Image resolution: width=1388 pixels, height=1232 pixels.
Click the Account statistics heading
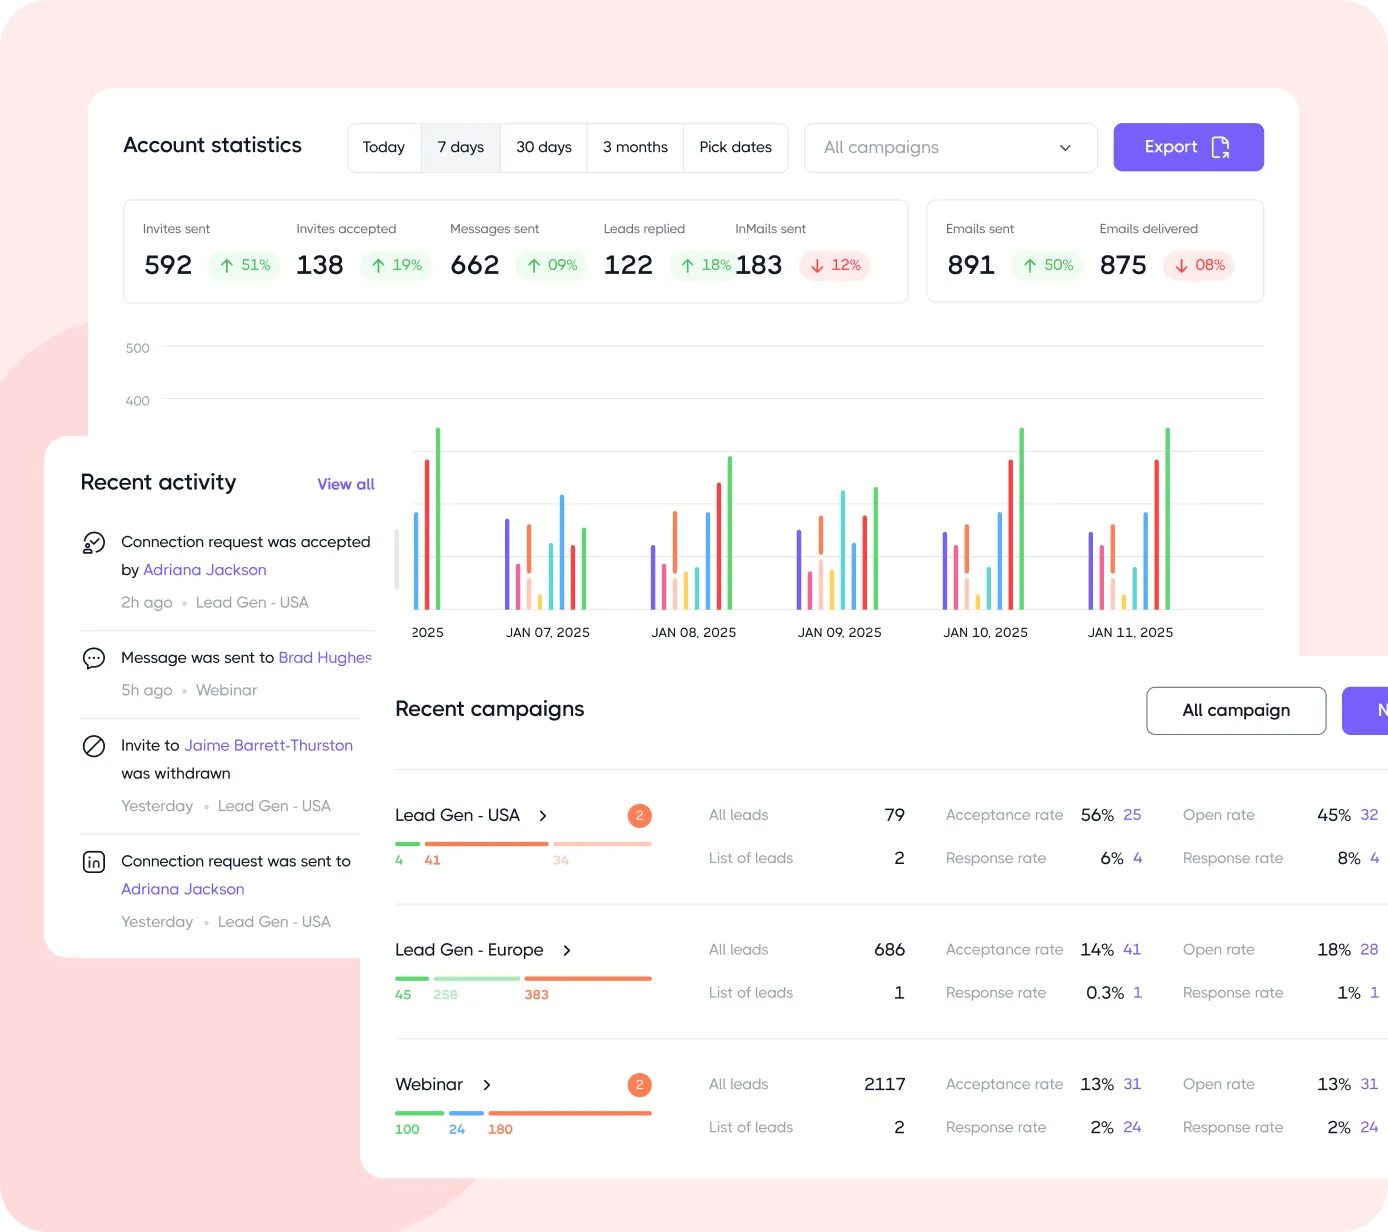click(213, 146)
